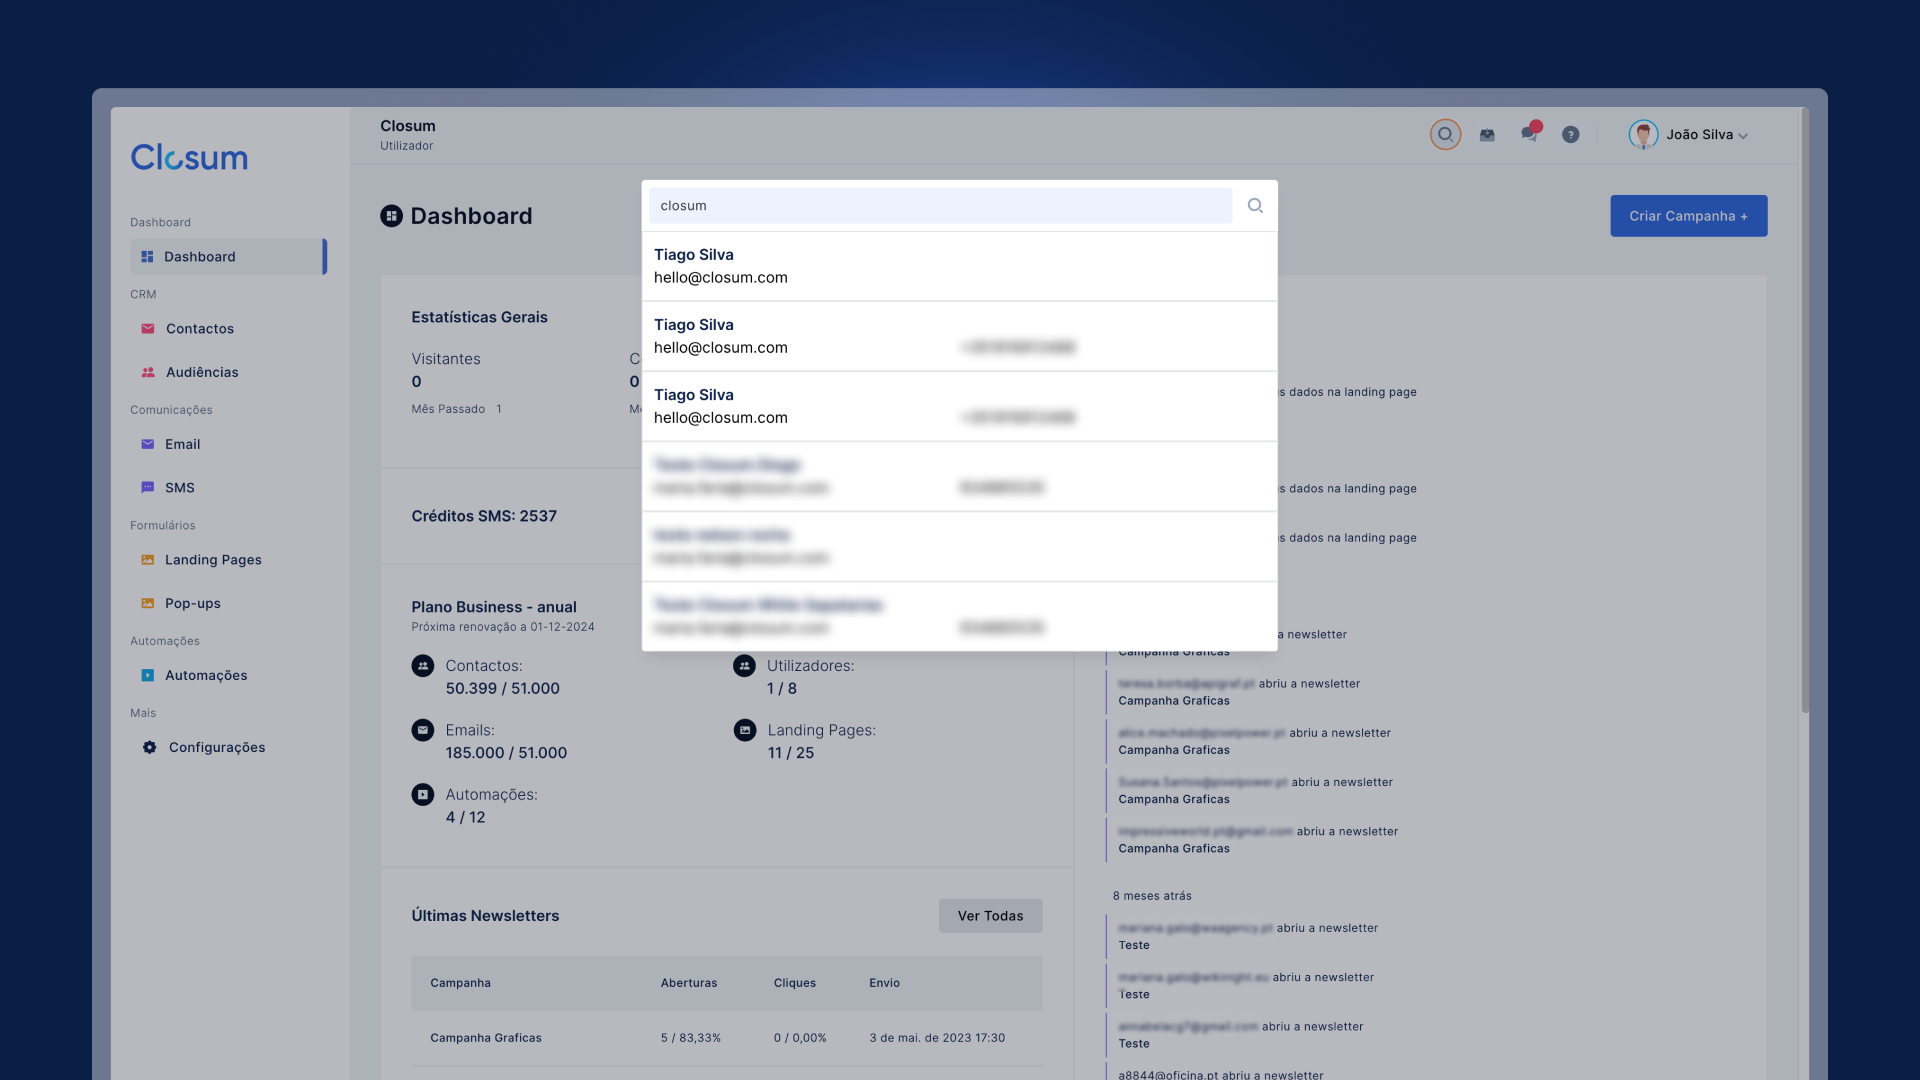This screenshot has width=1920, height=1080.
Task: Click the Ver Todas button
Action: tap(990, 916)
